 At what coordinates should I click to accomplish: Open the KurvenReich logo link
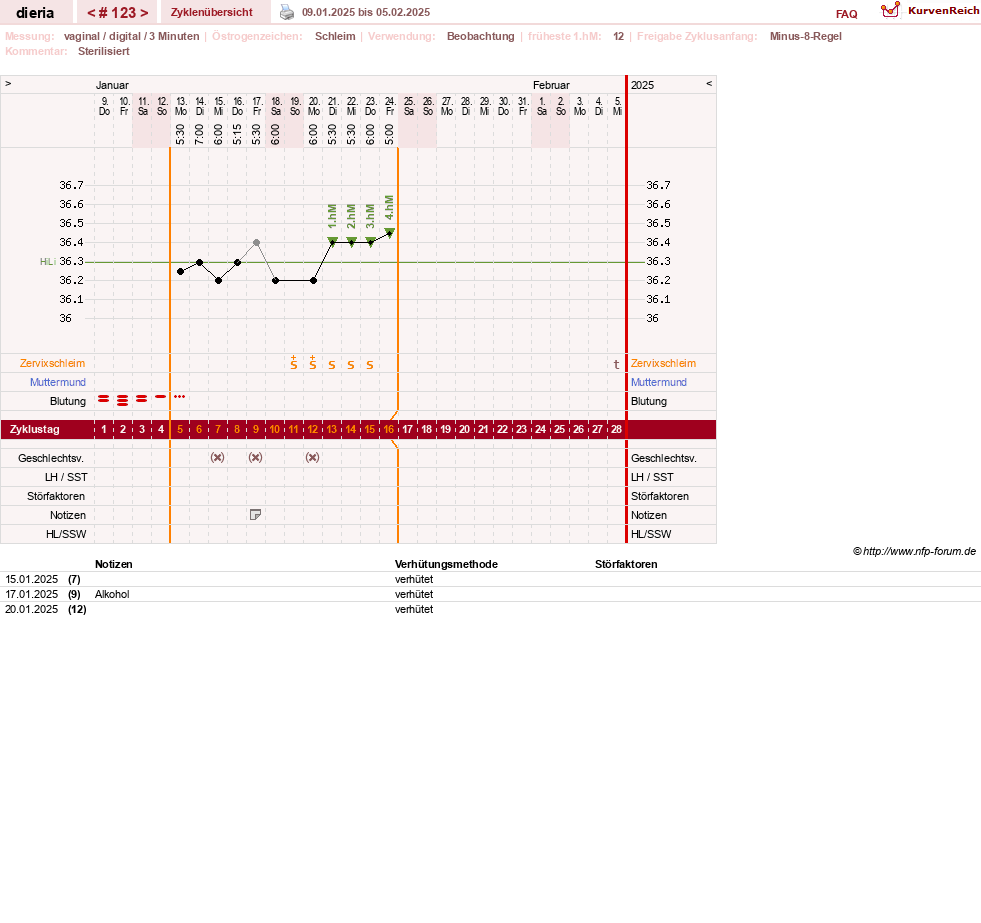(930, 11)
